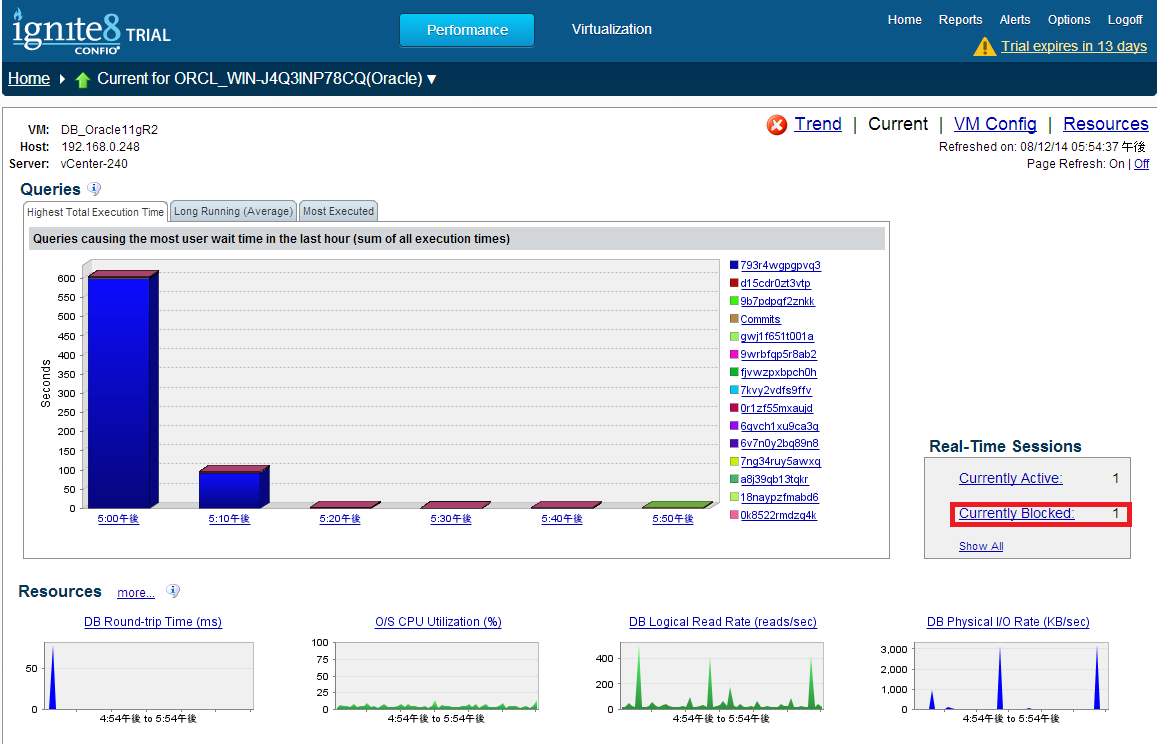Open query 793r4wgpgpvq3 legend link

[x=780, y=266]
